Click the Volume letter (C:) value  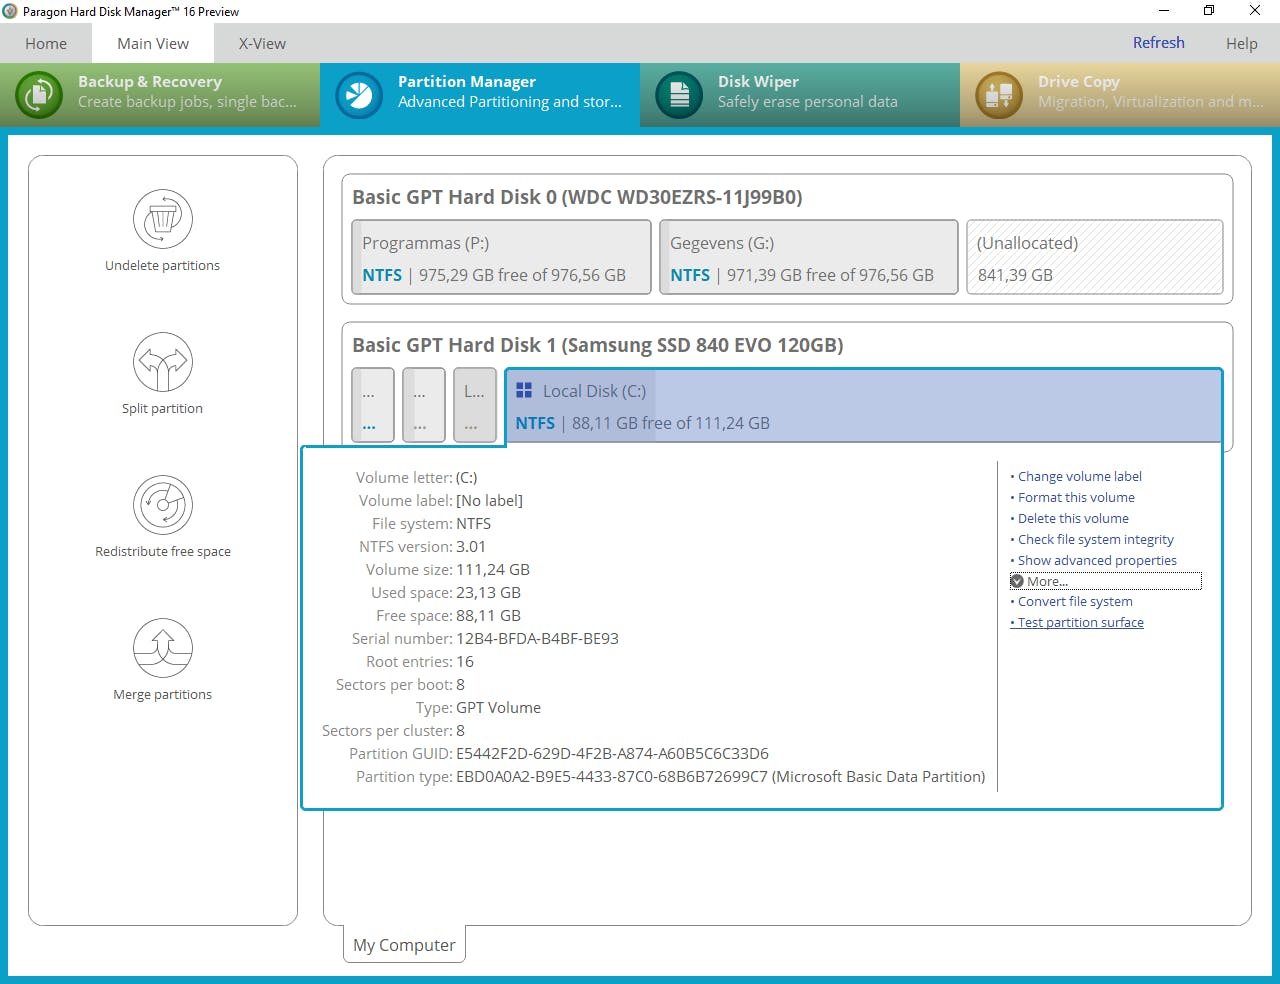coord(466,477)
